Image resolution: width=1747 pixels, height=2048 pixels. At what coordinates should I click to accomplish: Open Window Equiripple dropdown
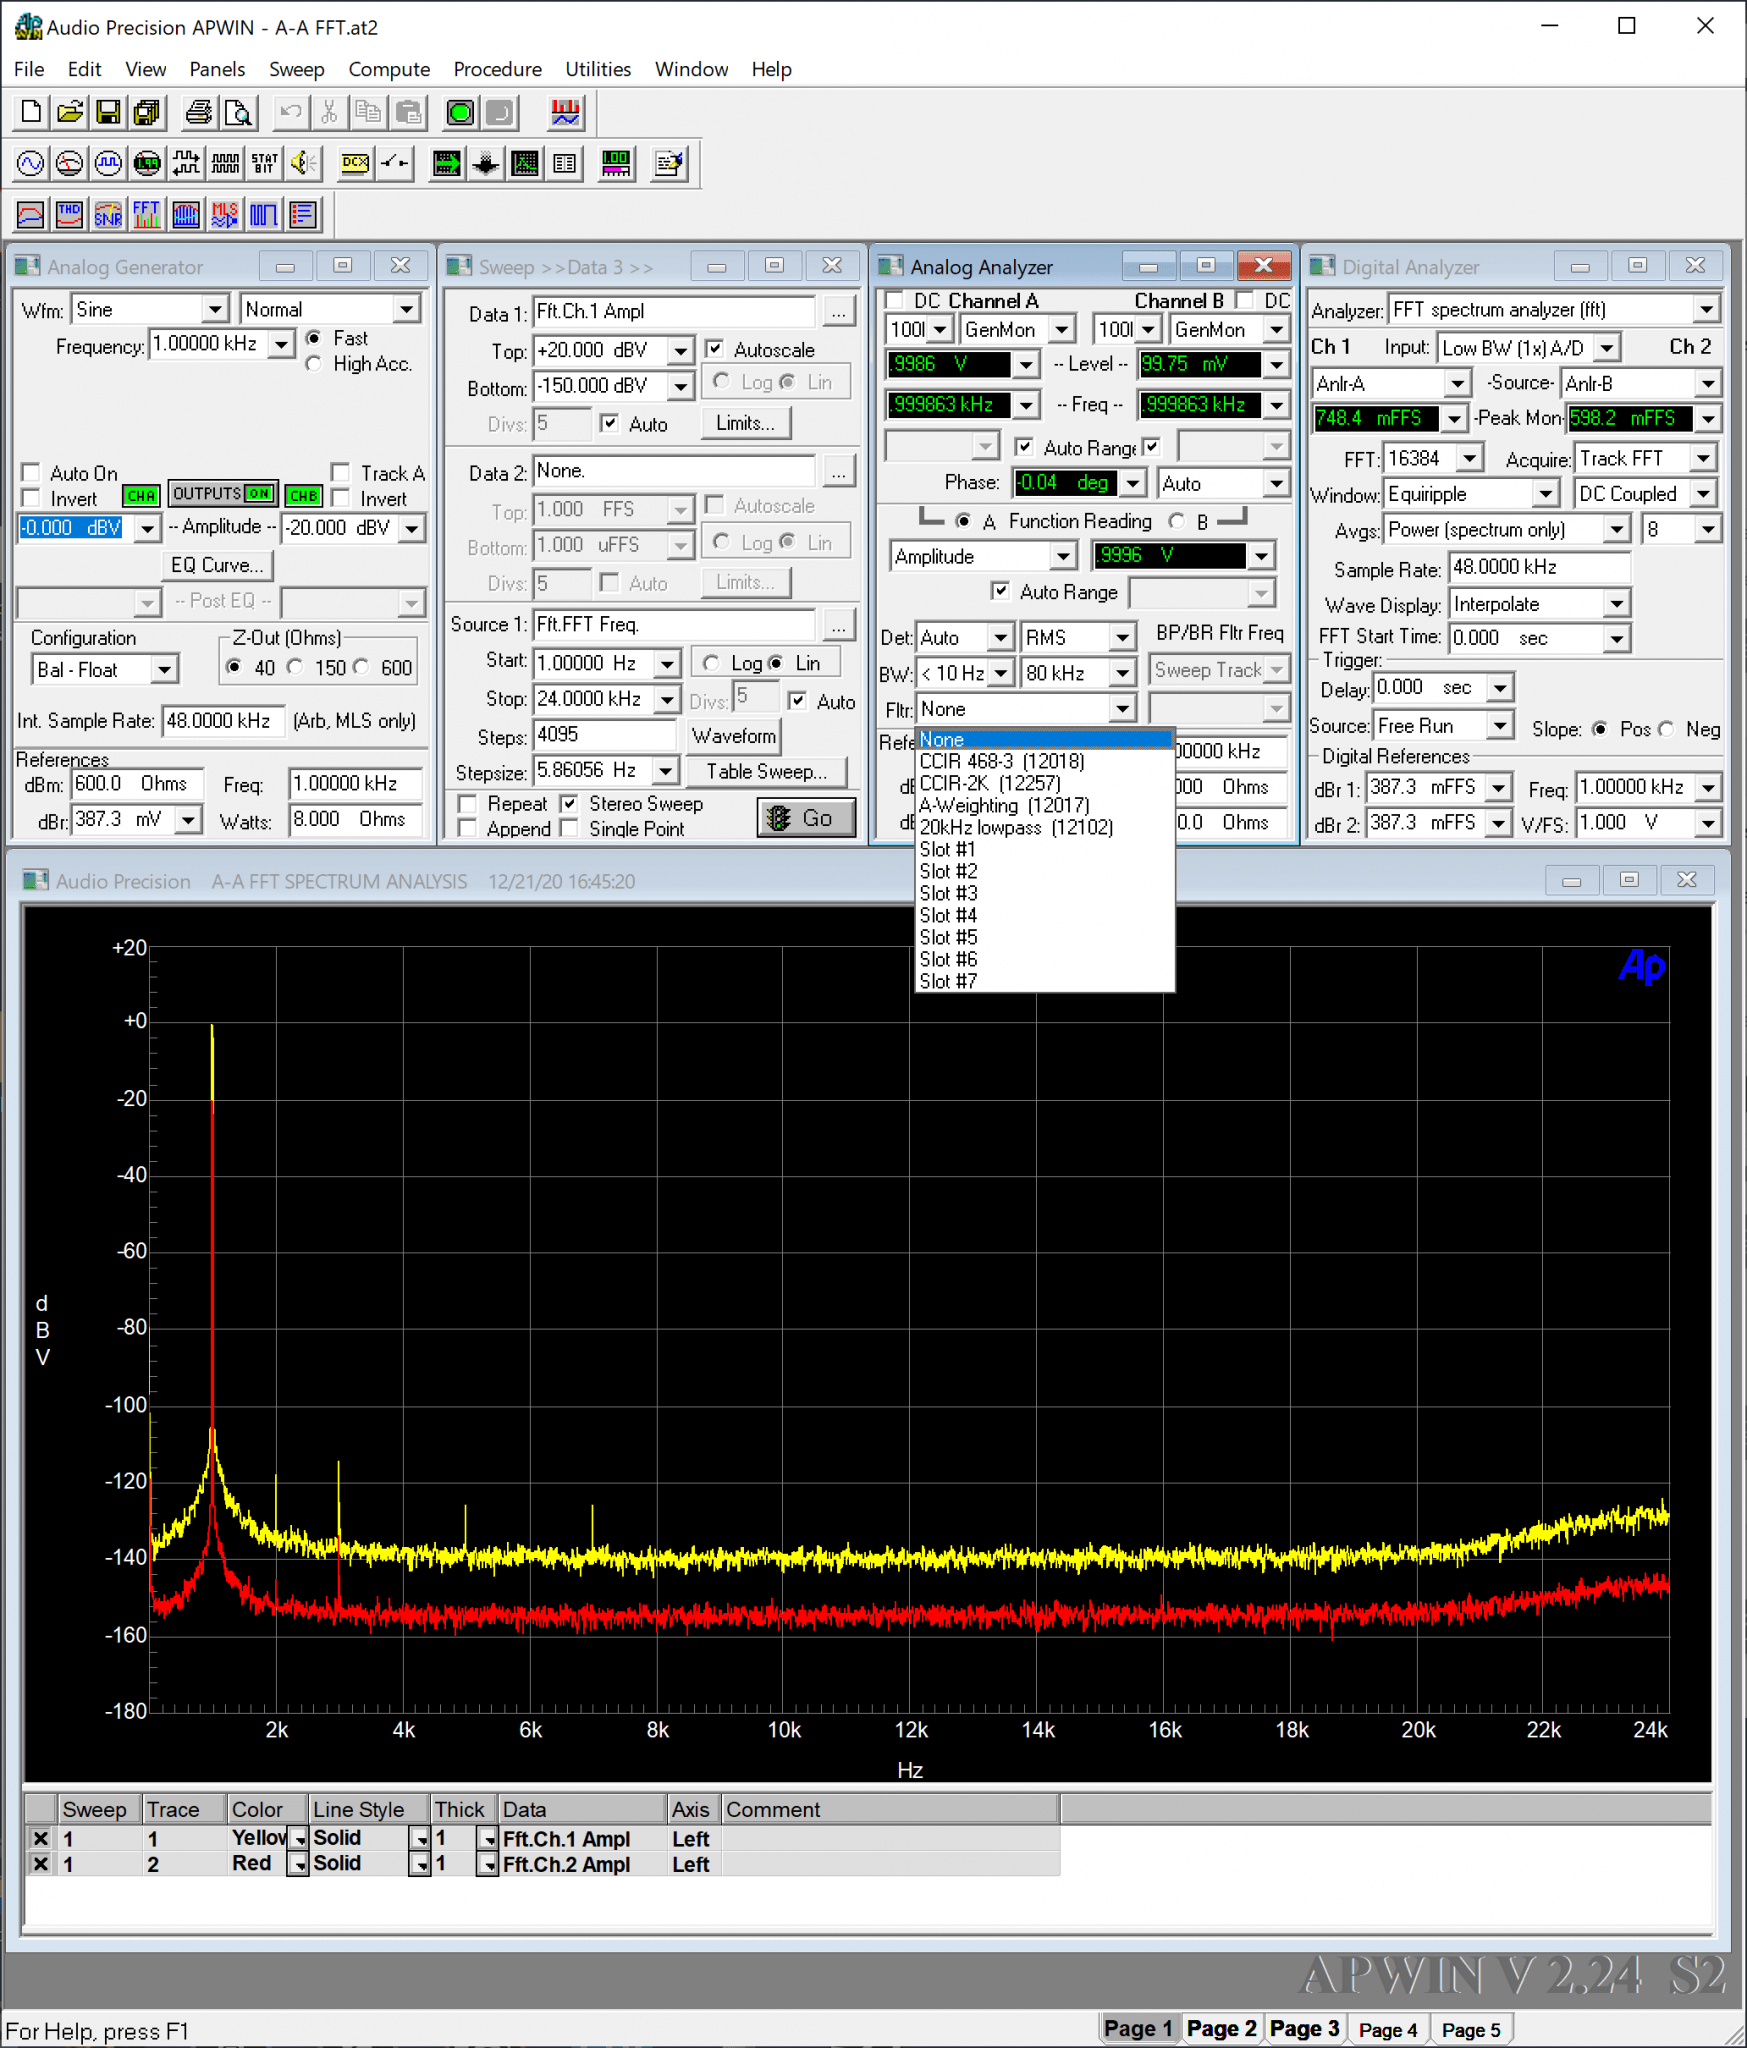pyautogui.click(x=1546, y=494)
